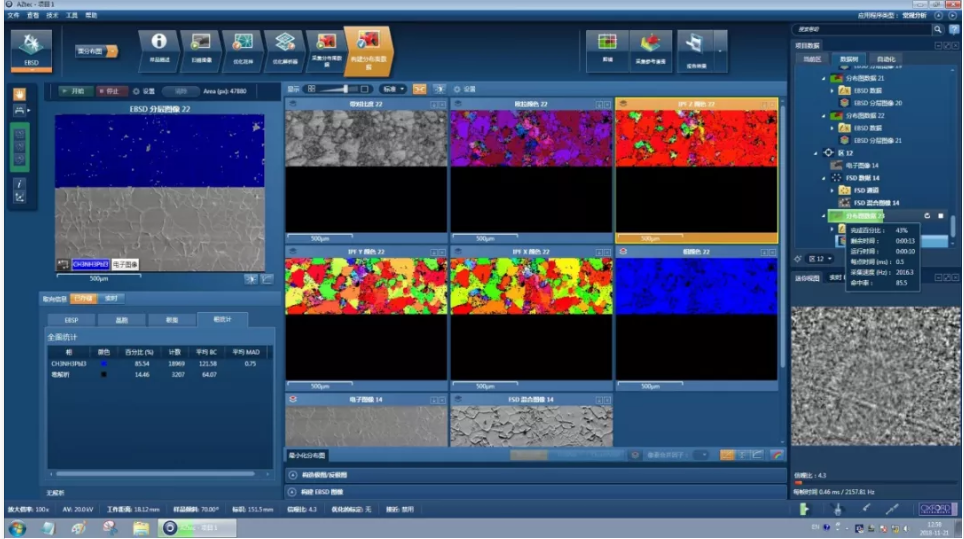Expand the FSD channels folder
This screenshot has width=964, height=539.
coord(832,191)
